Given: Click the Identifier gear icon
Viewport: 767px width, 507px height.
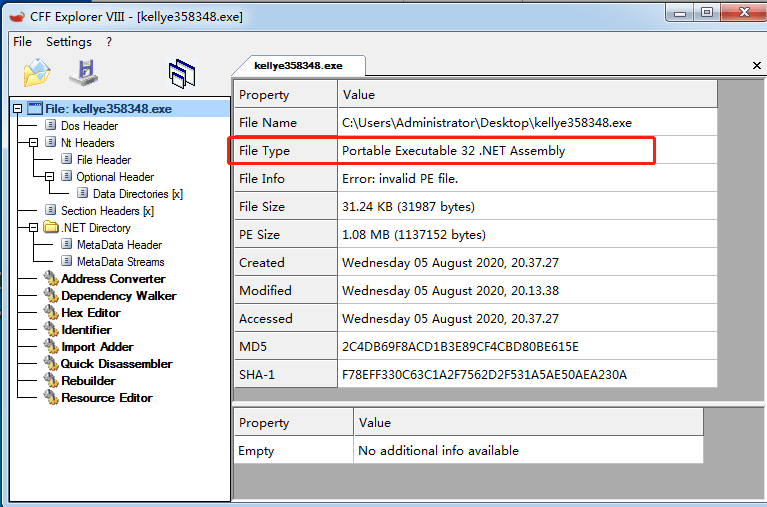Looking at the screenshot, I should point(51,329).
